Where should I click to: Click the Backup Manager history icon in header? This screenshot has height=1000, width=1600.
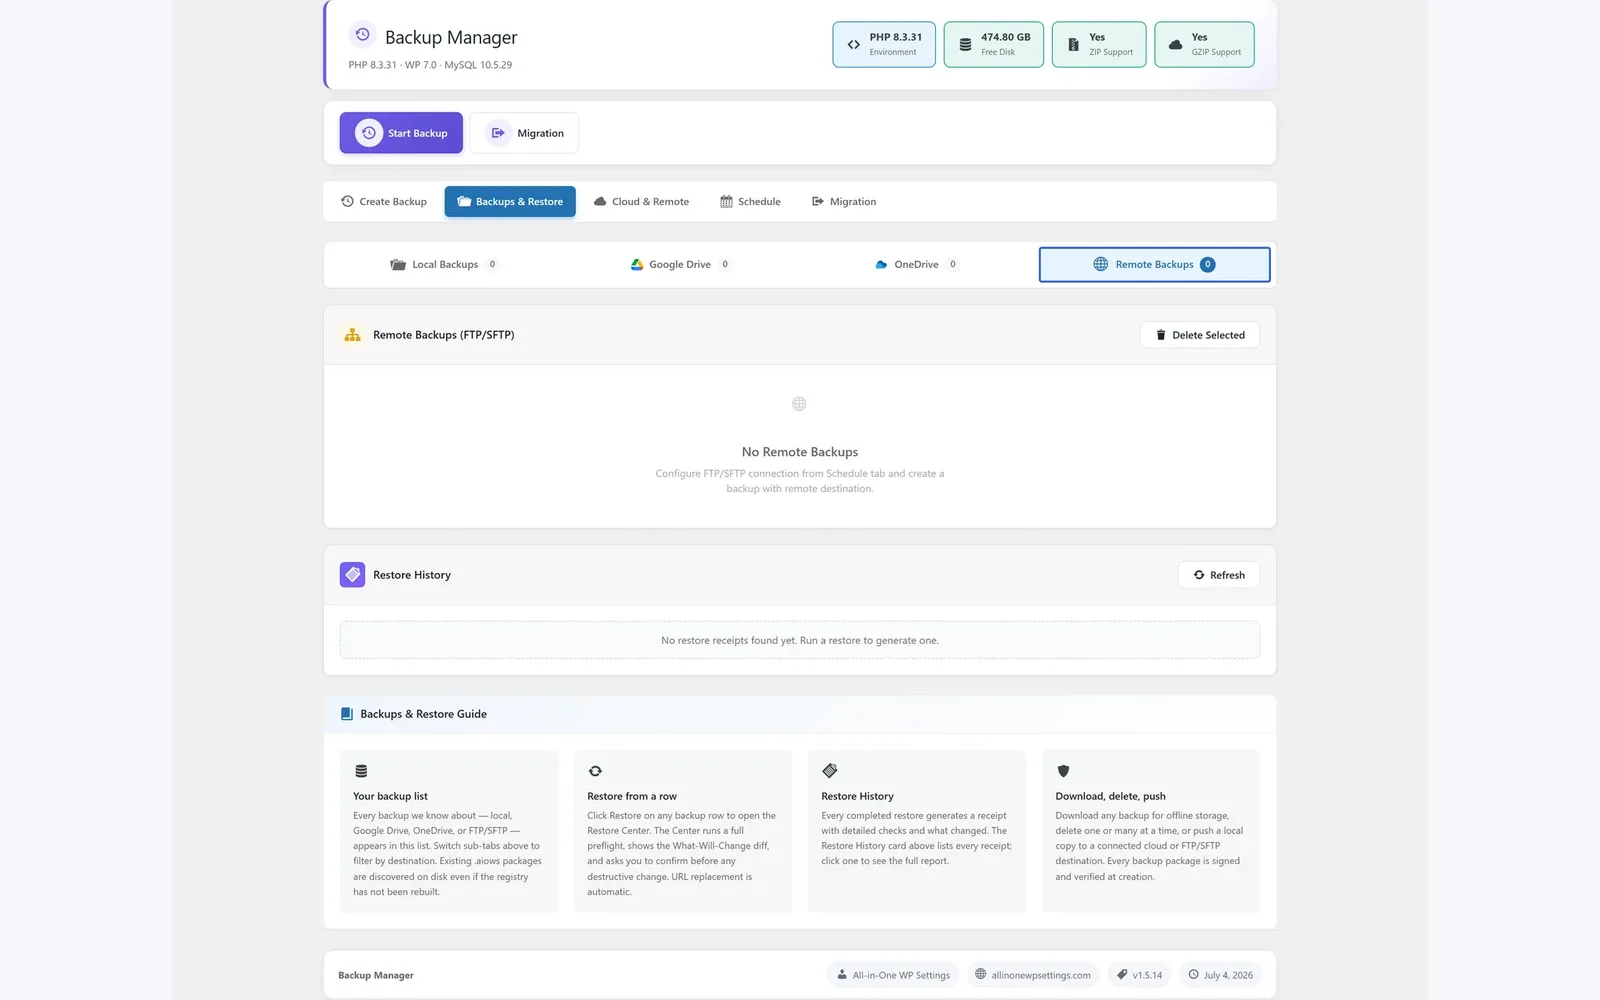coord(363,35)
